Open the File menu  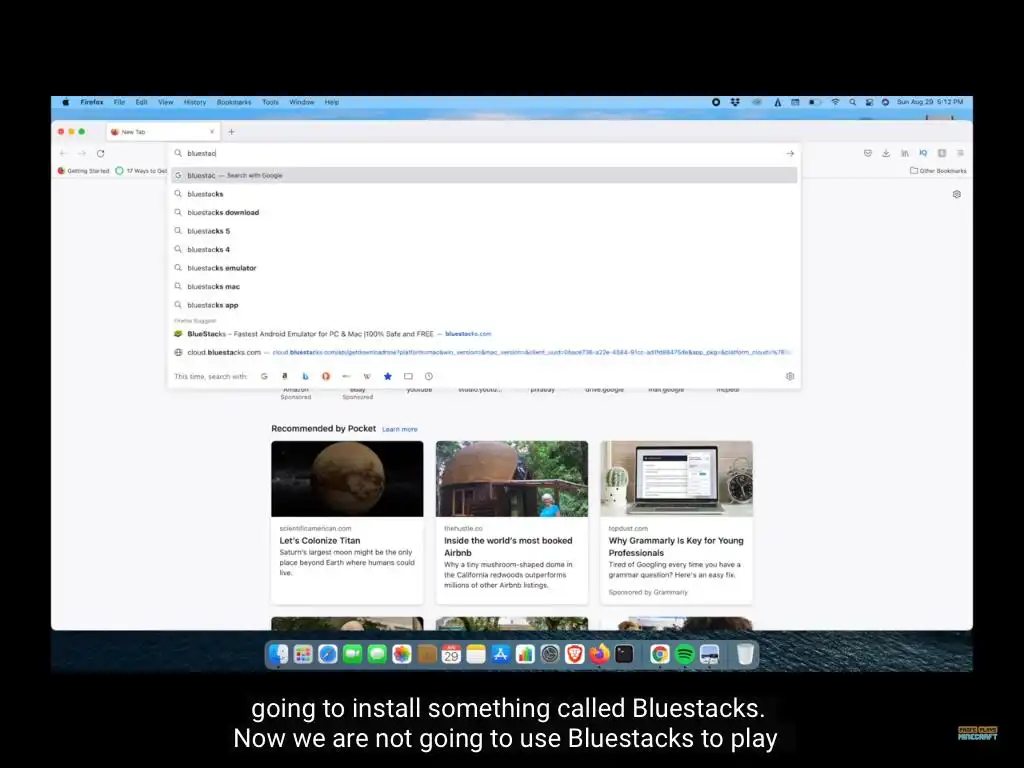[119, 103]
